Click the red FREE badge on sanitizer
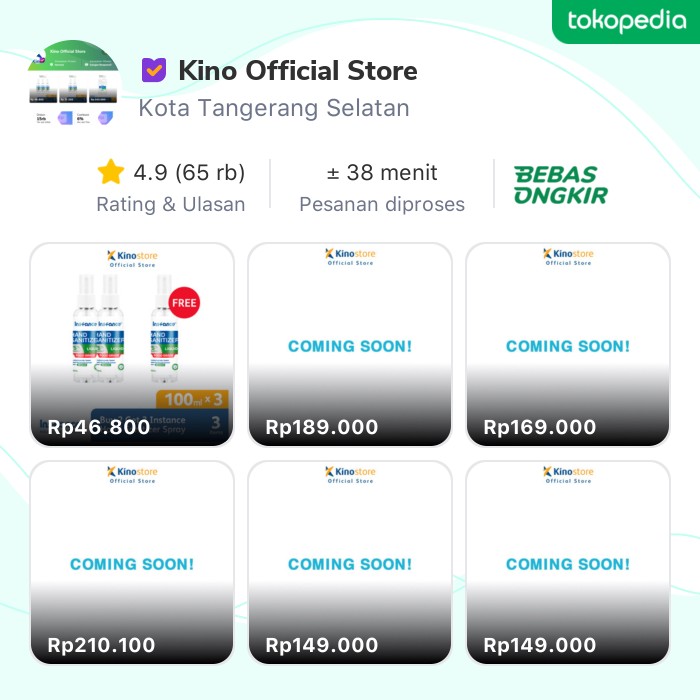This screenshot has width=700, height=700. [x=184, y=300]
